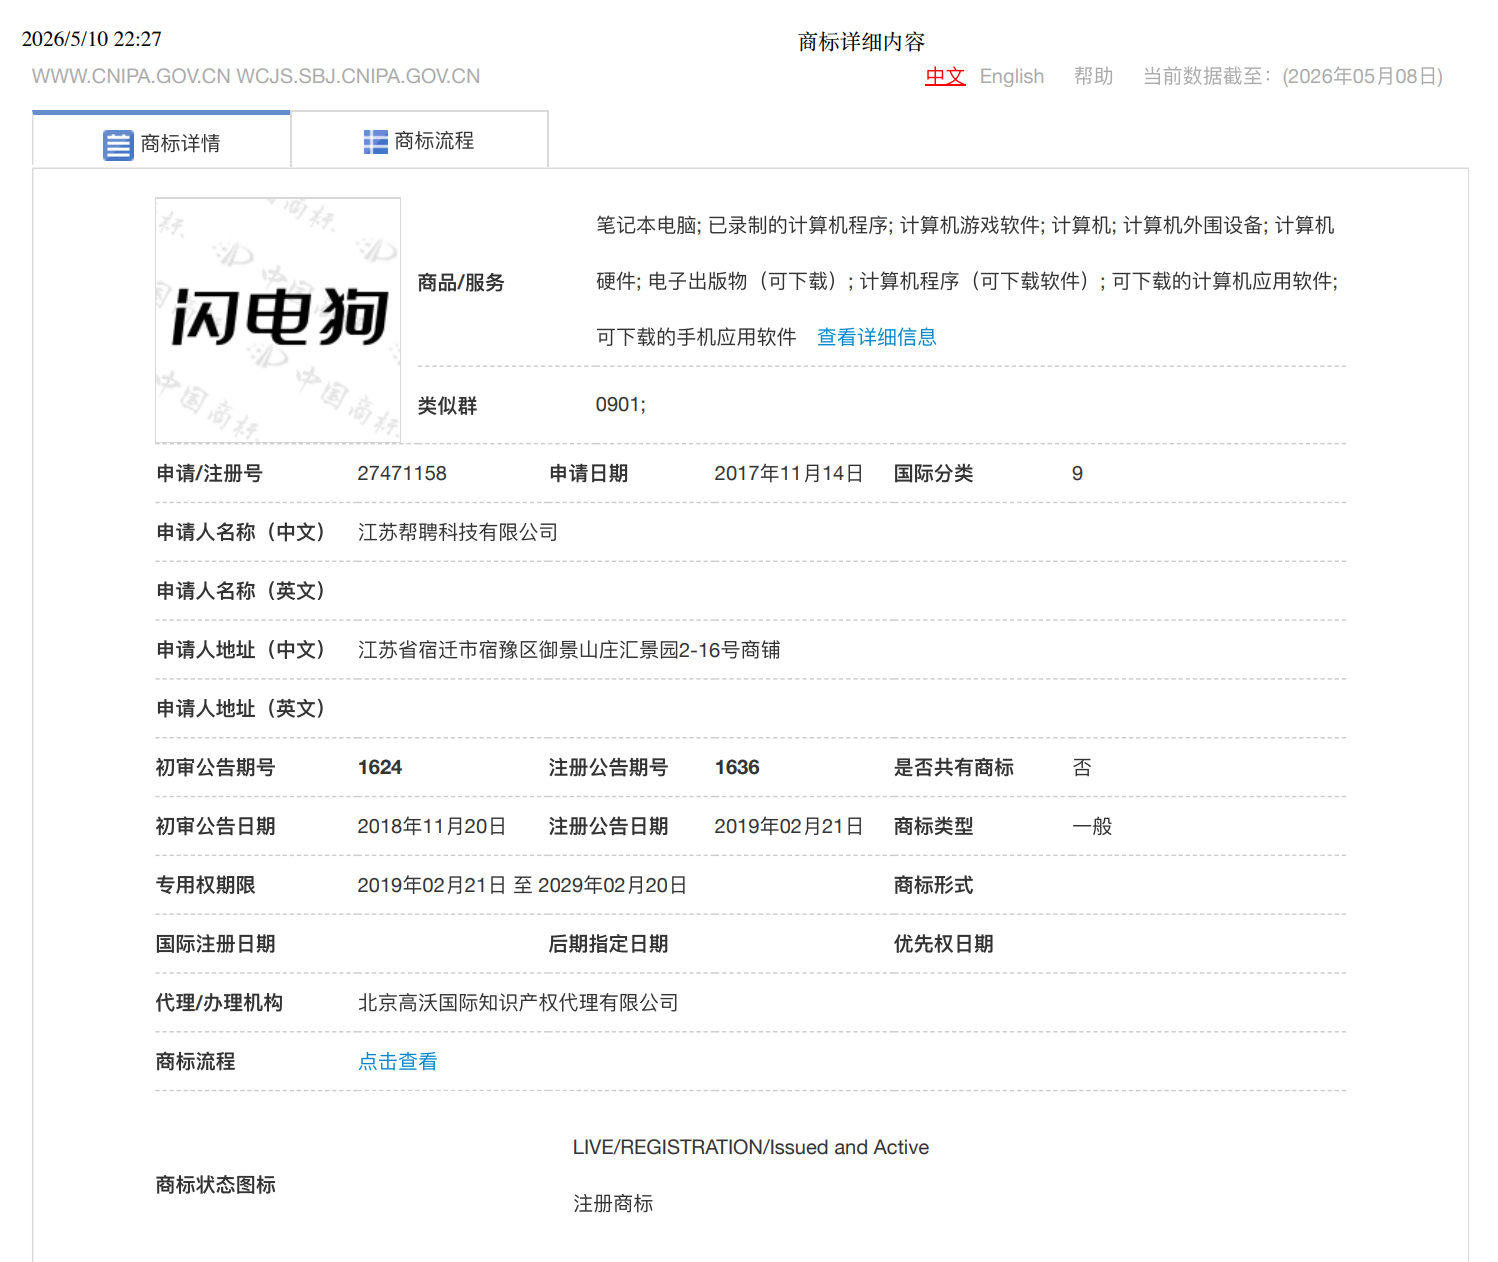Click status text LIVE/REGISTRATION/Issued and Active
1498x1262 pixels.
(x=751, y=1147)
